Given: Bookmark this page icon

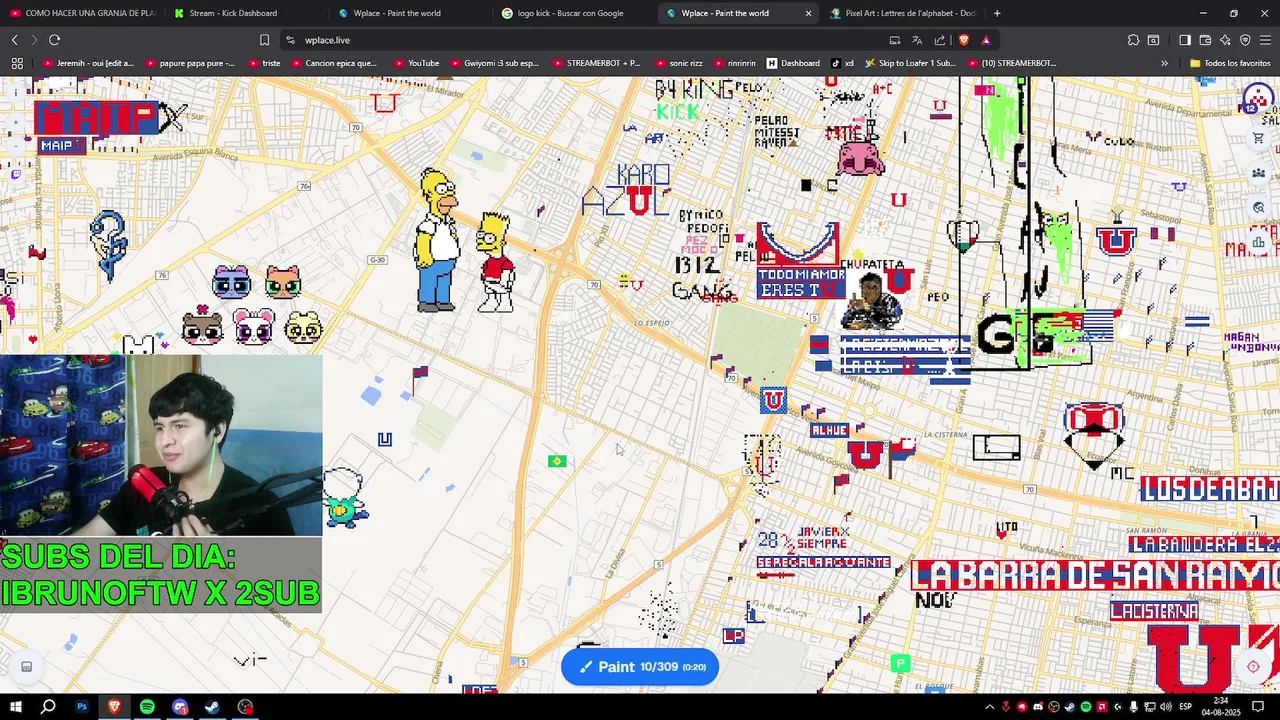Looking at the screenshot, I should [x=264, y=40].
